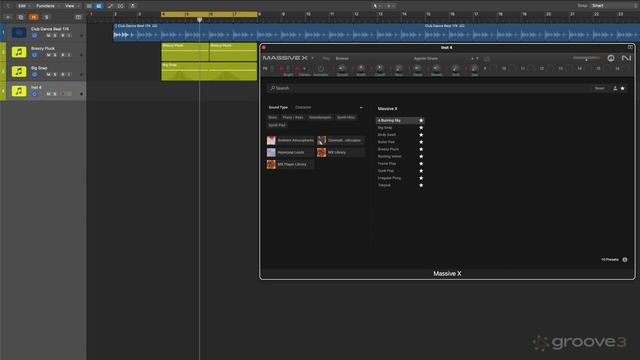Open the Cinematic library thumbnail
This screenshot has height=360, width=640.
pos(322,140)
